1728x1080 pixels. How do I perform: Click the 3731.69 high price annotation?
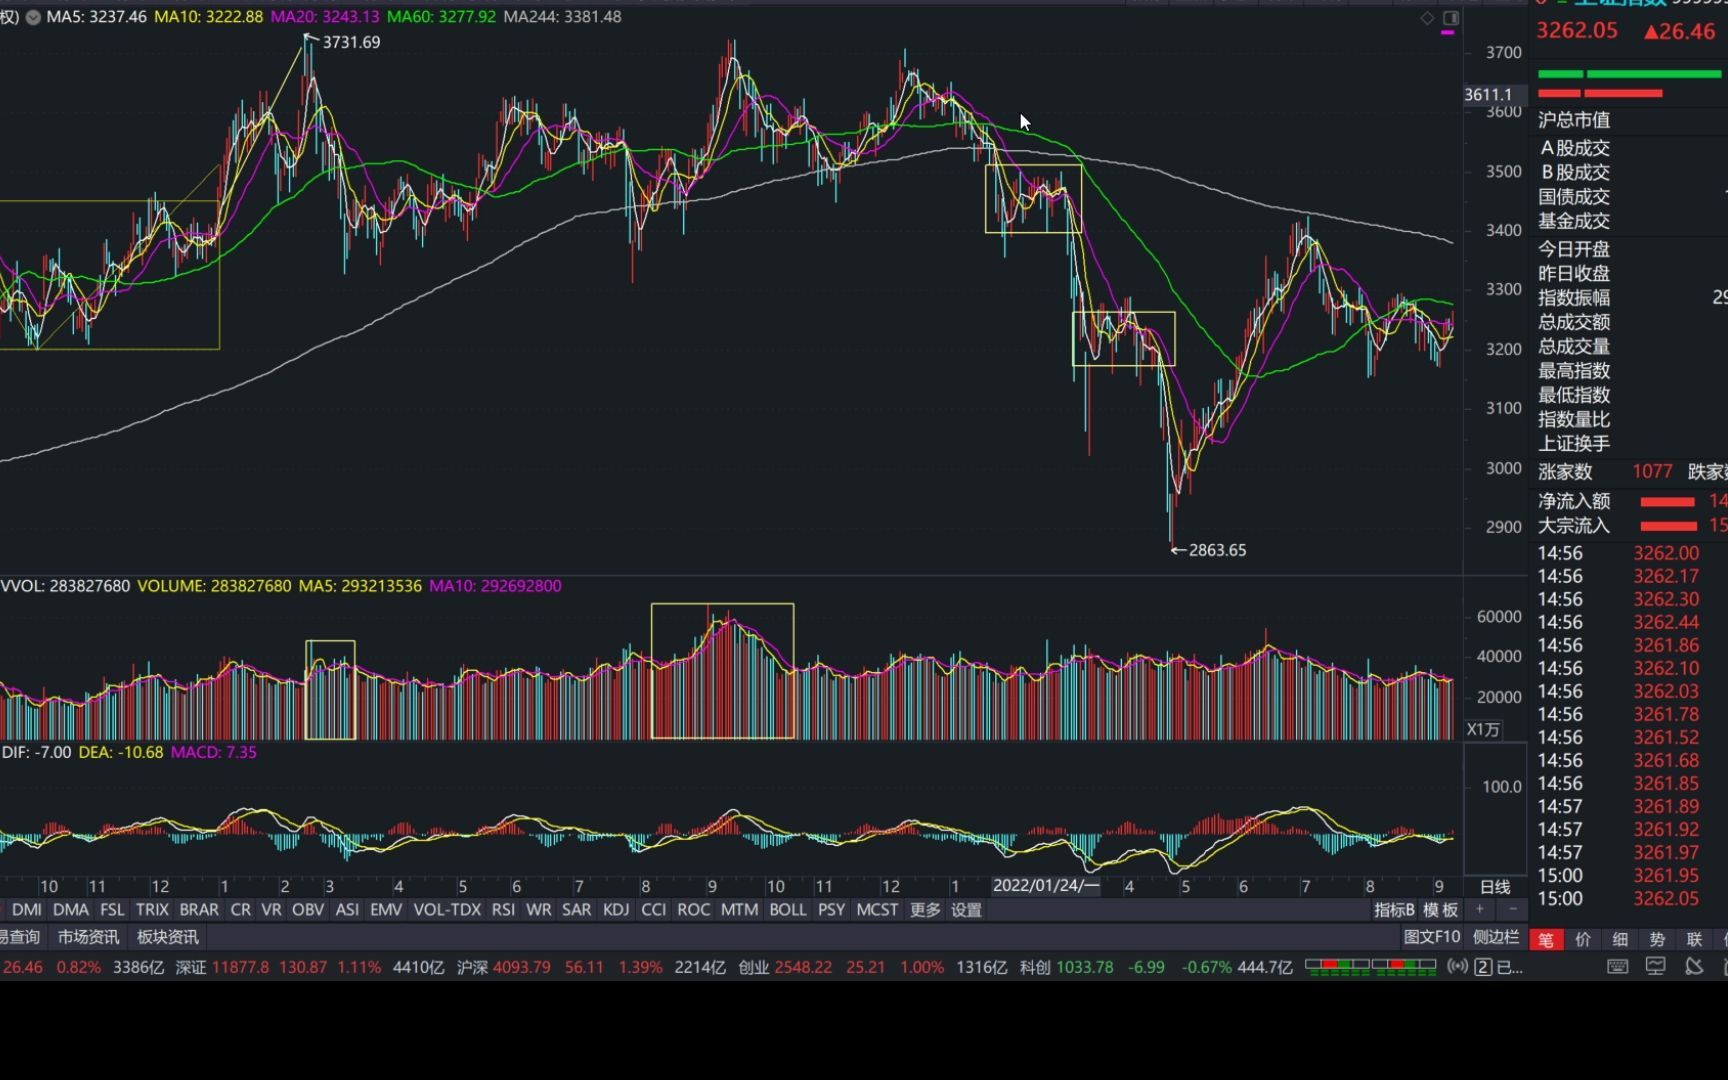pyautogui.click(x=351, y=42)
